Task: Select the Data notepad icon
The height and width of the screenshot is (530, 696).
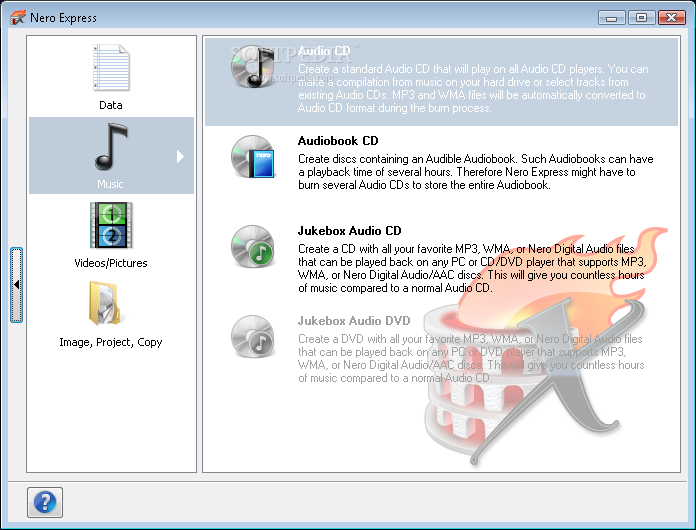Action: (110, 69)
